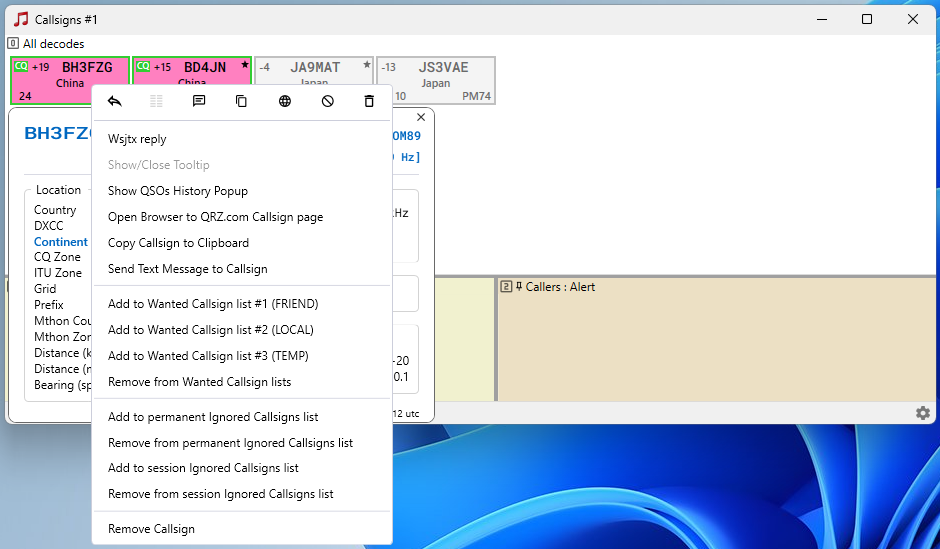Click the Location group heading
The image size is (940, 549).
pos(58,190)
